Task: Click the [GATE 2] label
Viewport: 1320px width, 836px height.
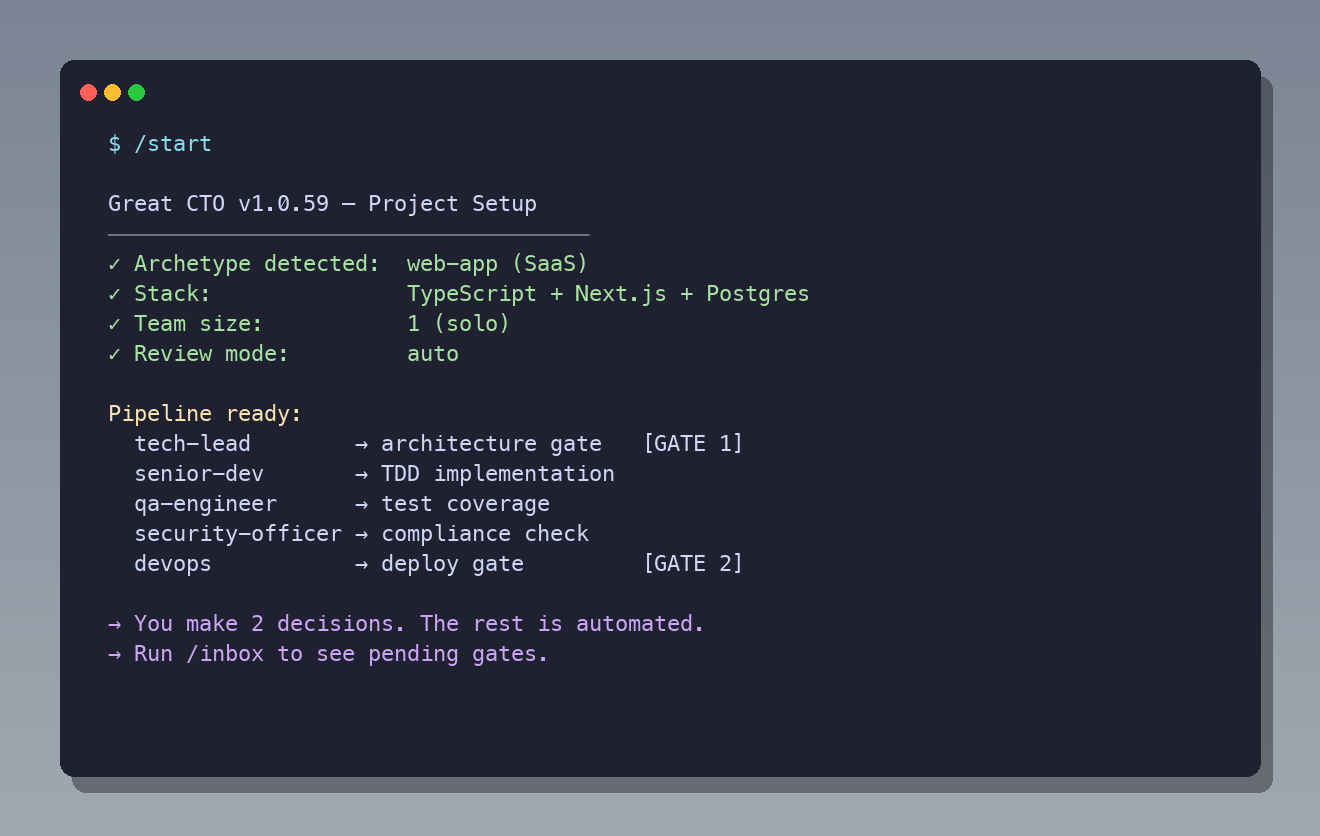Action: (693, 564)
